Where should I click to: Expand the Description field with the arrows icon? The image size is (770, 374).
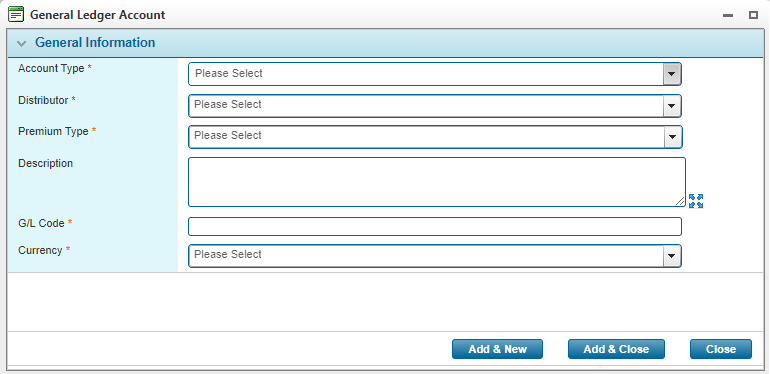(696, 201)
